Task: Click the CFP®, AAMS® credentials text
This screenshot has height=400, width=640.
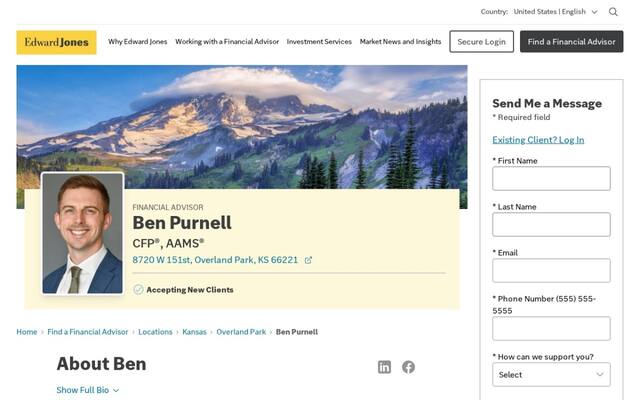Action: point(168,243)
